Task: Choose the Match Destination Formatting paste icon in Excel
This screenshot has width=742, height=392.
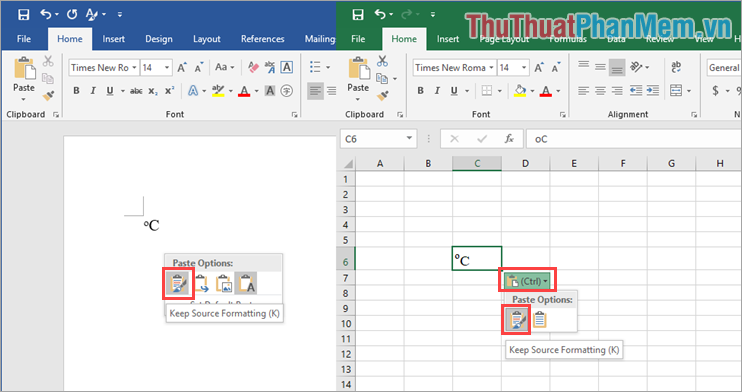Action: coord(539,320)
